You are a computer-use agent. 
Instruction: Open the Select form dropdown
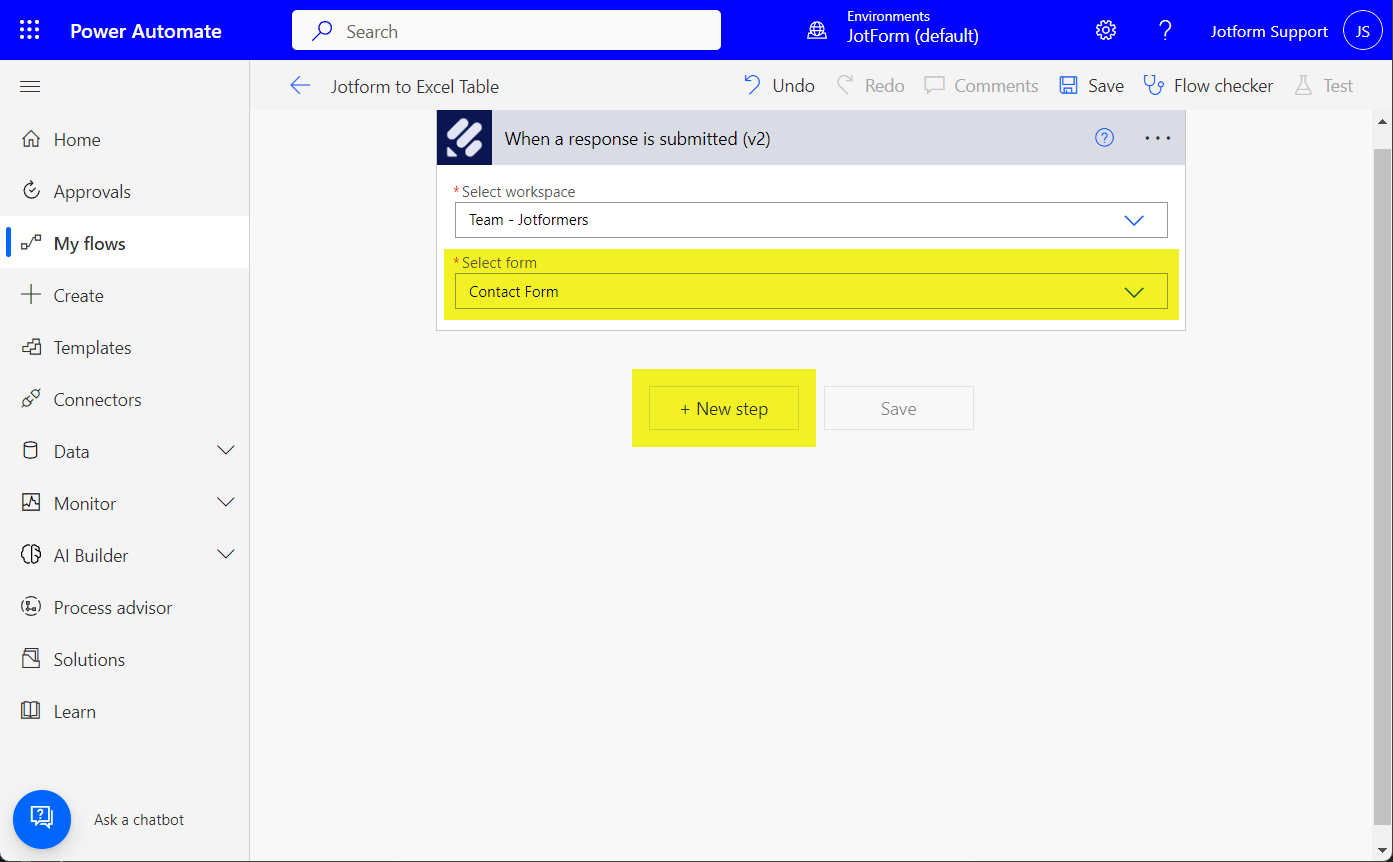811,292
